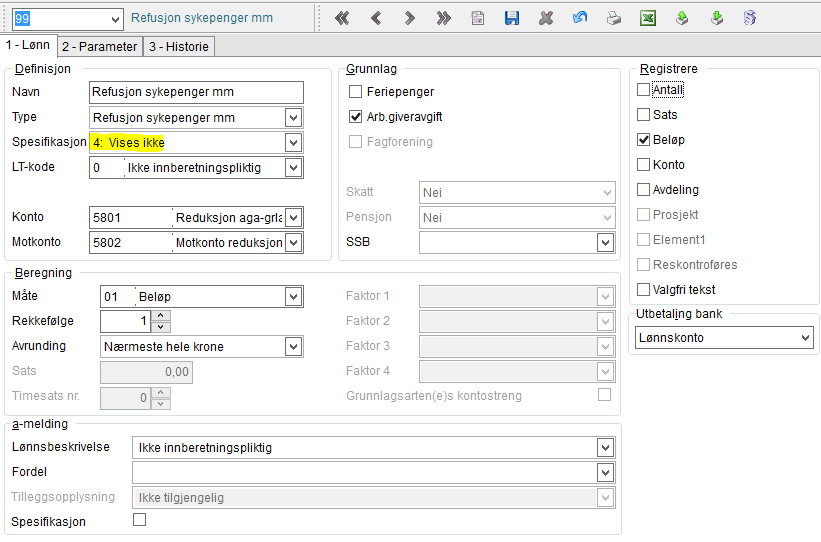This screenshot has height=542, width=821.
Task: Delete record with grey X icon
Action: coord(546,18)
